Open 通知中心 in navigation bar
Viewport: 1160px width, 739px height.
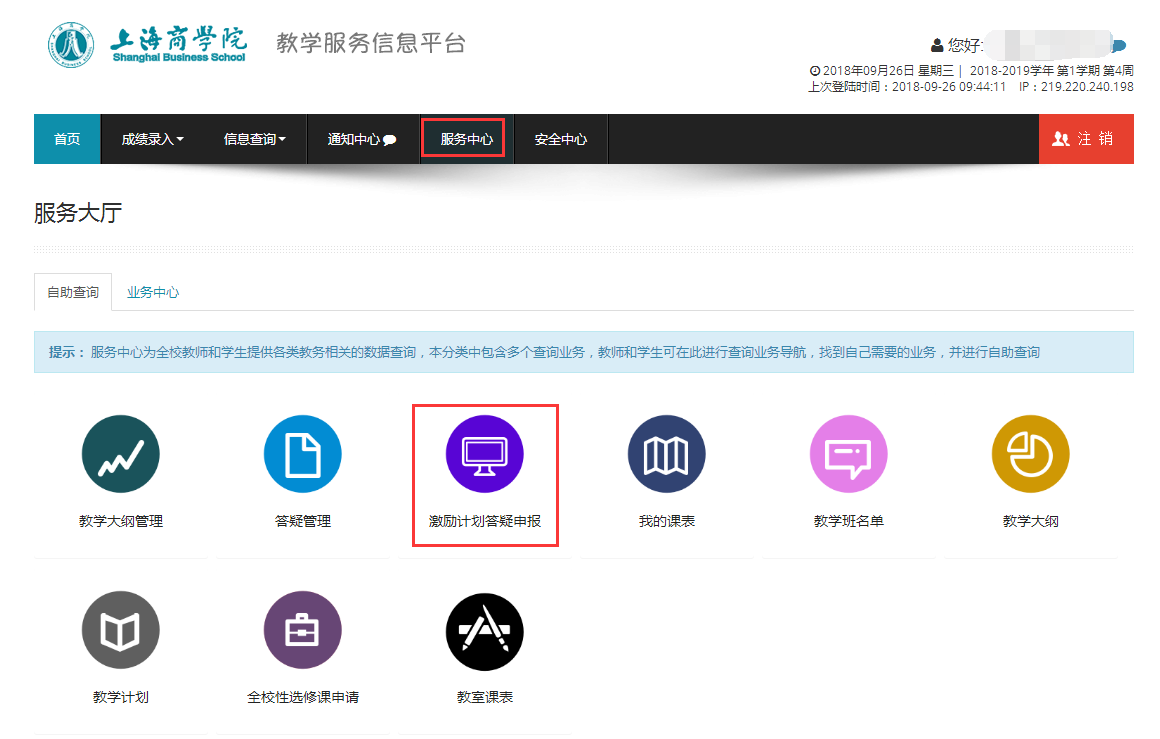361,139
